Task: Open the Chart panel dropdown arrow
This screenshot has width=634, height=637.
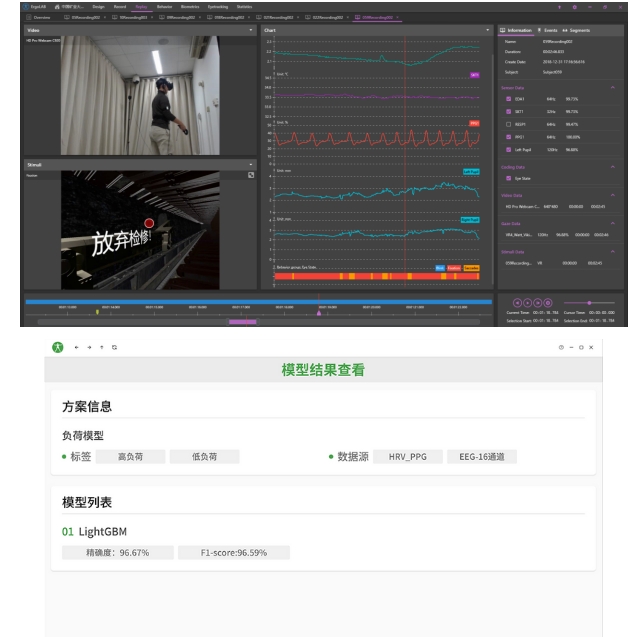Action: click(x=487, y=30)
